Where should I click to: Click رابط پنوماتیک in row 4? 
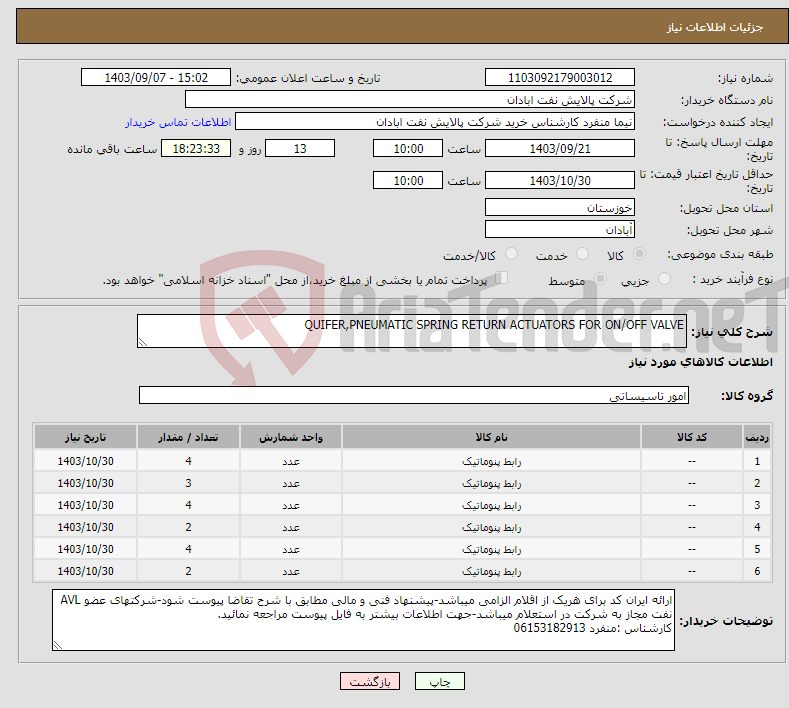[491, 527]
